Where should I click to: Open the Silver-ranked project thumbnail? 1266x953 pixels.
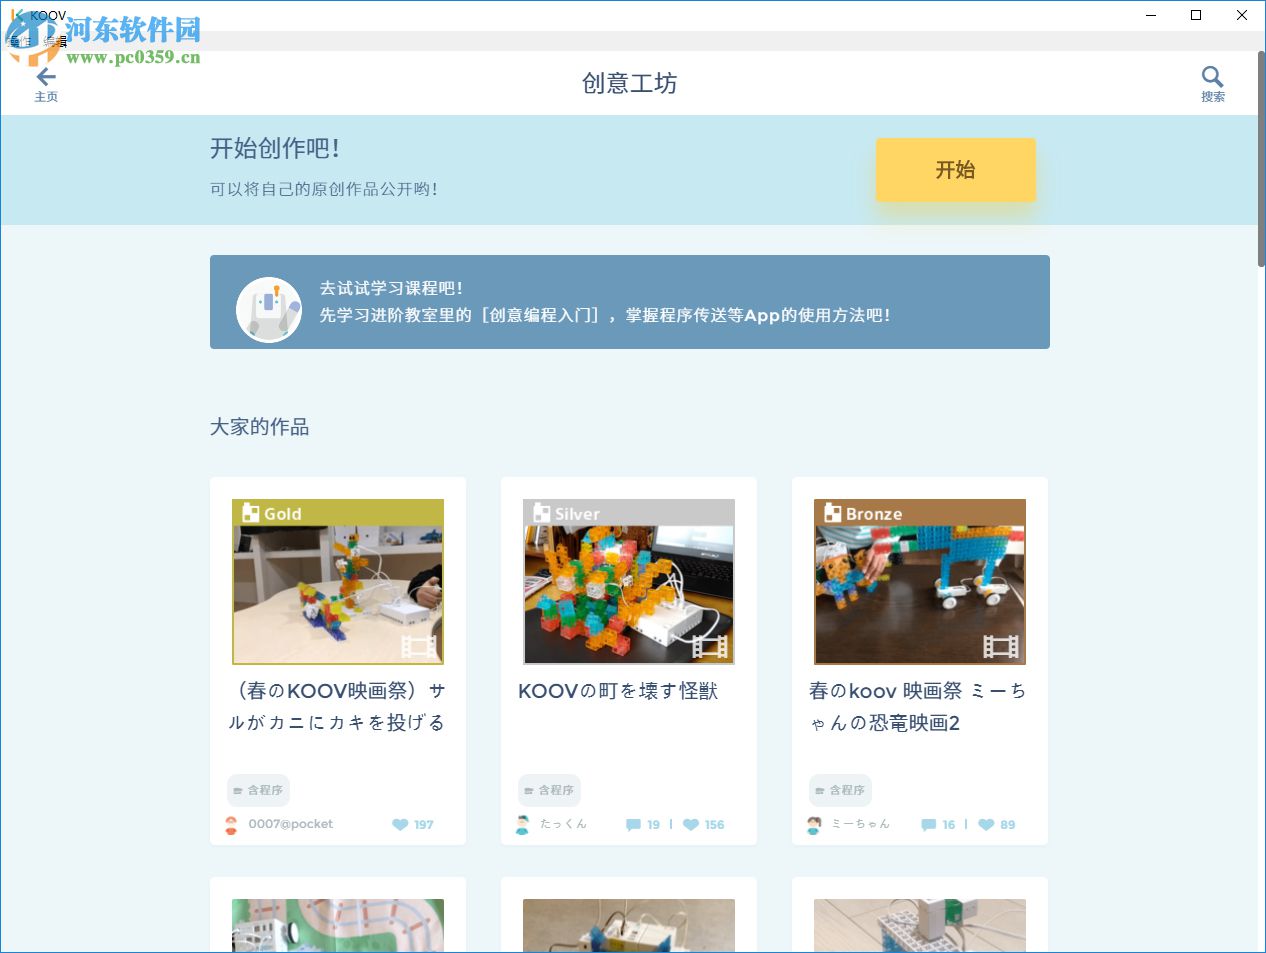pos(629,581)
